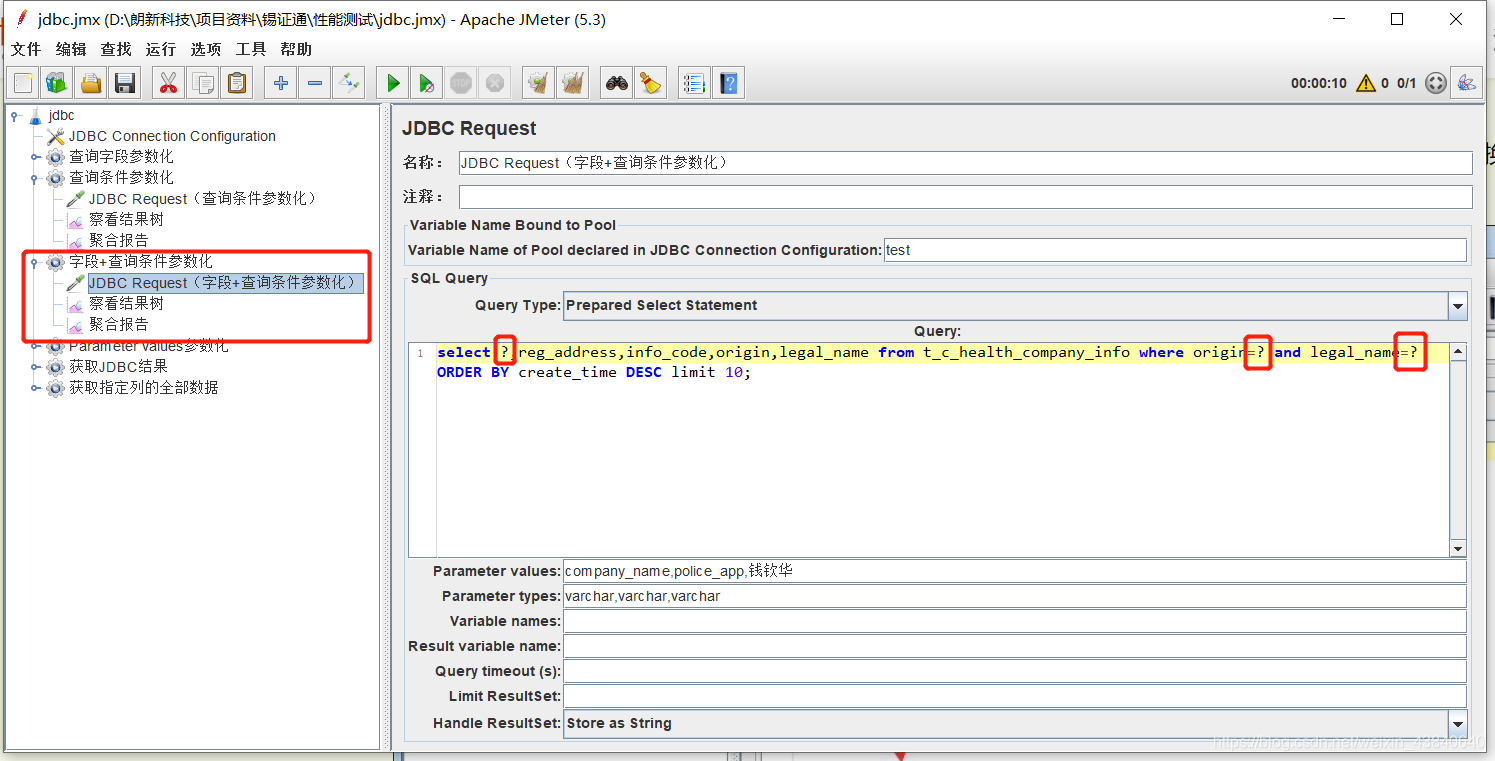Collapse all tree nodes with minus
The width and height of the screenshot is (1495, 761).
[x=315, y=83]
